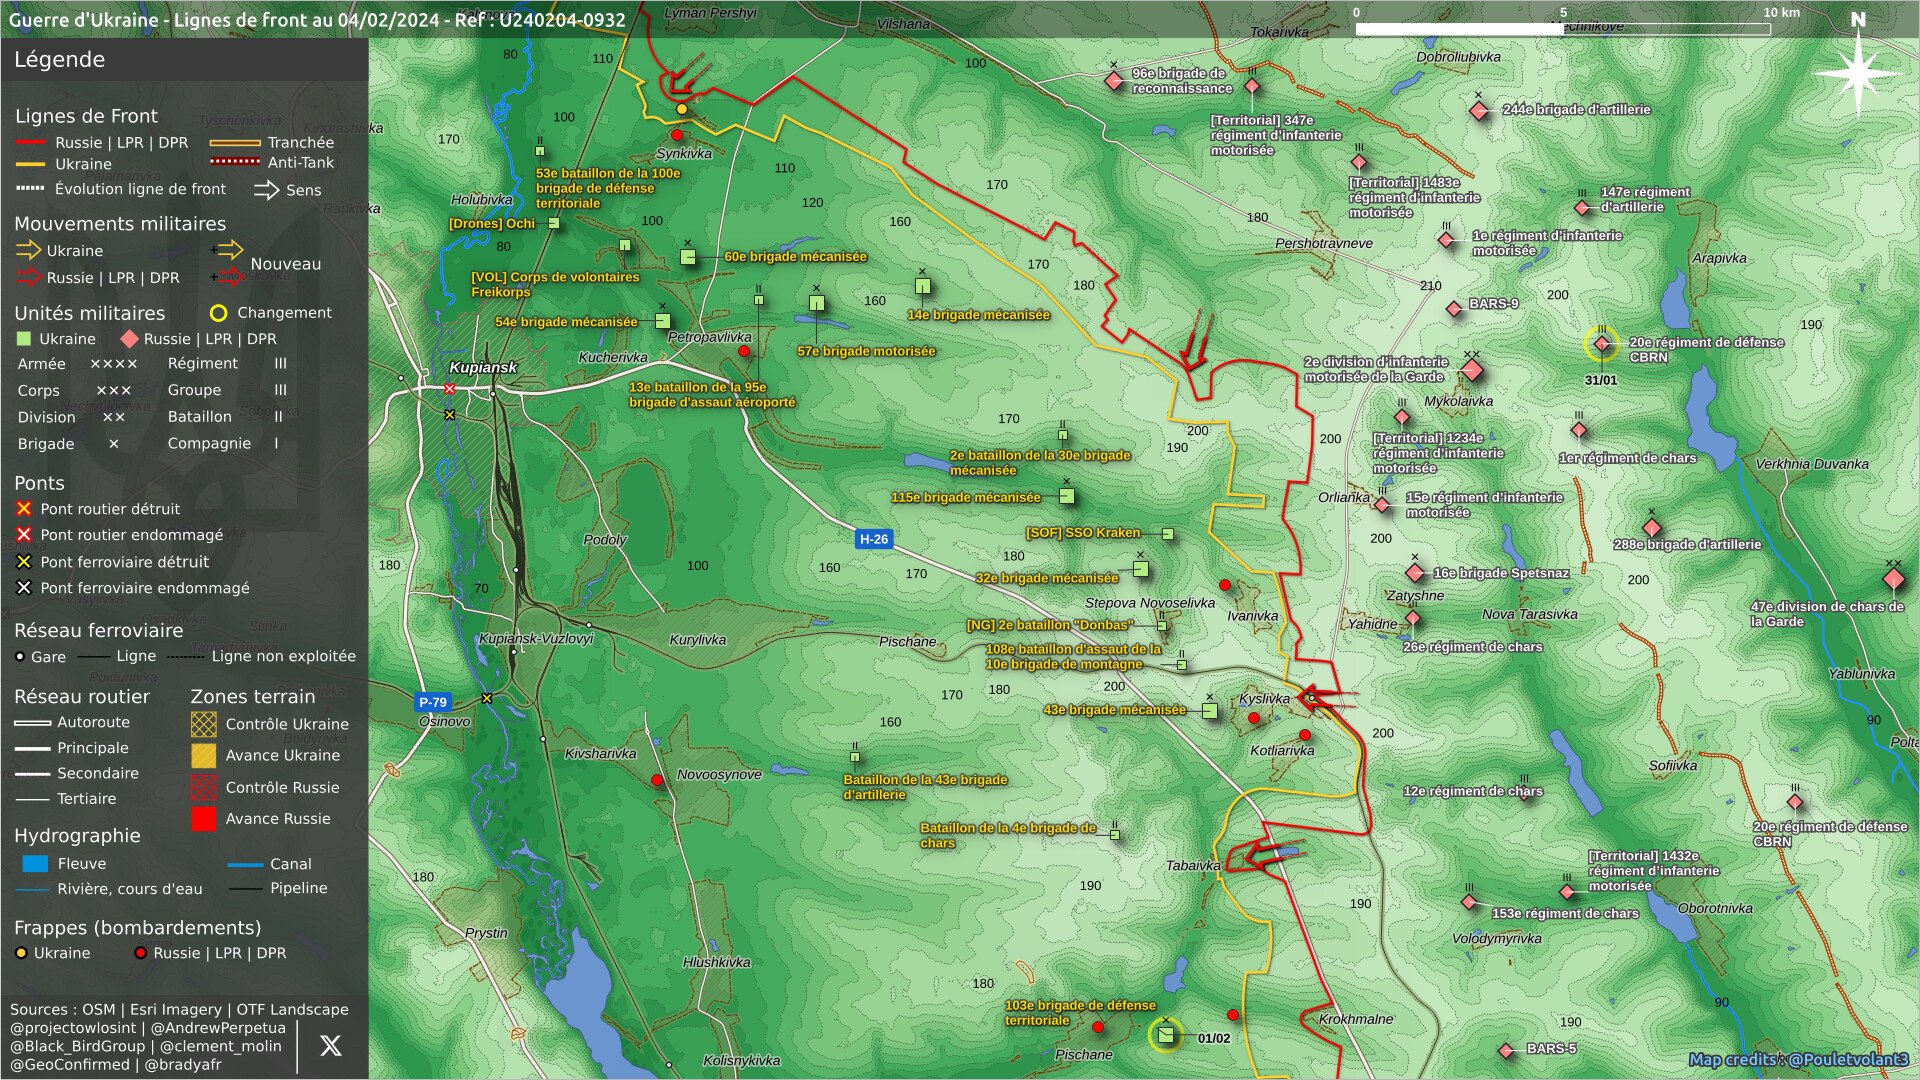Click the red attack arrow above Synkivka
This screenshot has width=1920, height=1080.
690,74
